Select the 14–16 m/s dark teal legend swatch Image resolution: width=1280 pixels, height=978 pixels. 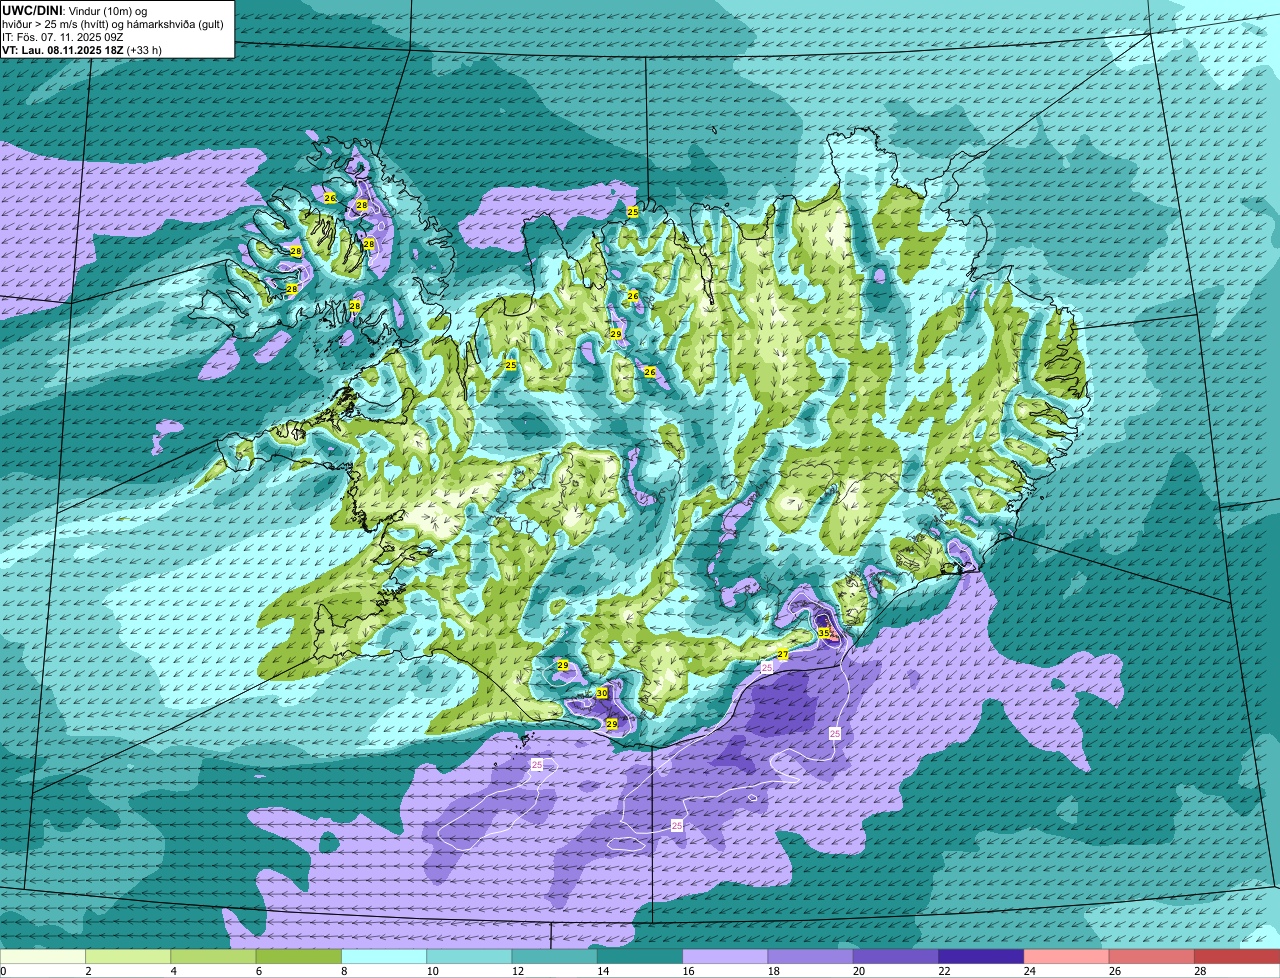pos(640,957)
